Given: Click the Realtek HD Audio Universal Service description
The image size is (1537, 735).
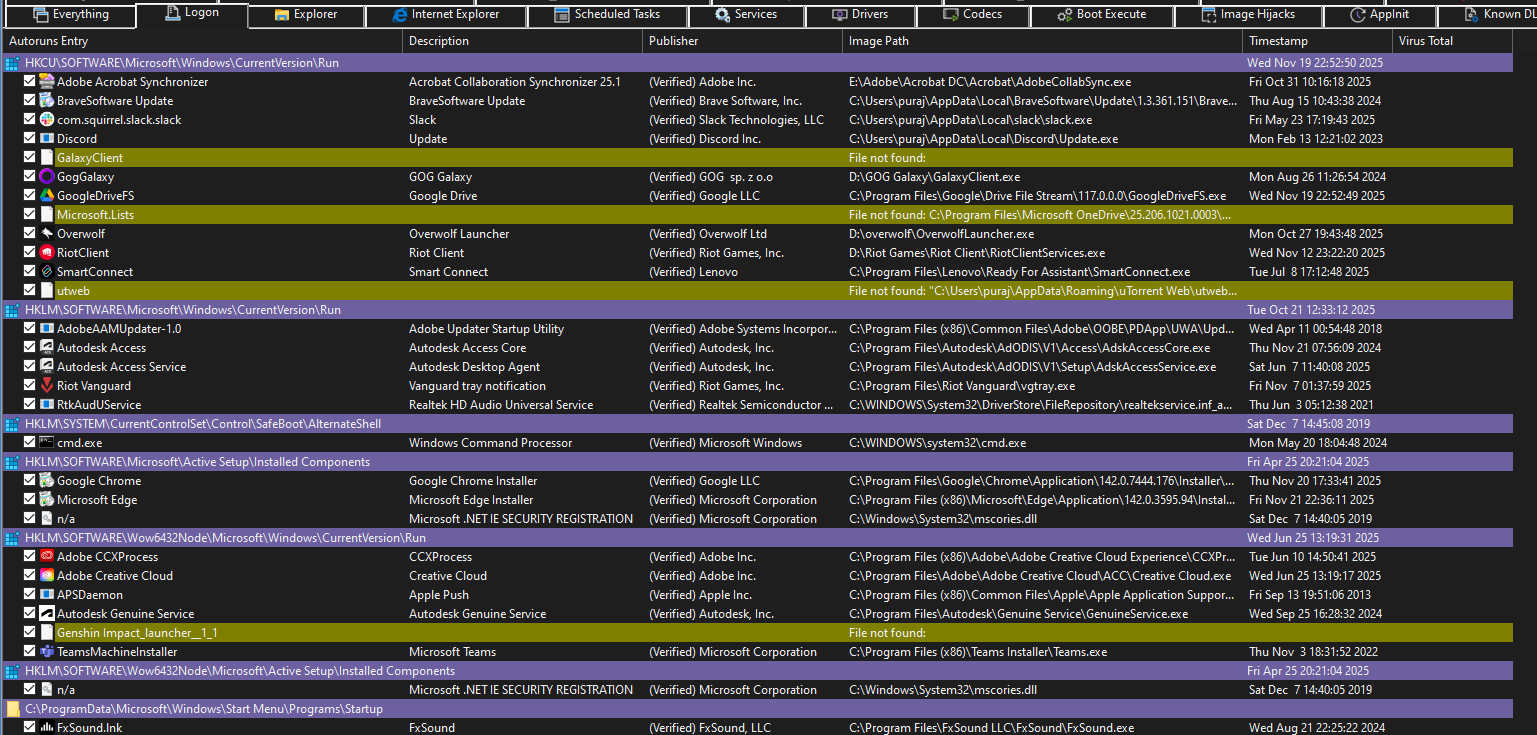Looking at the screenshot, I should pyautogui.click(x=501, y=405).
